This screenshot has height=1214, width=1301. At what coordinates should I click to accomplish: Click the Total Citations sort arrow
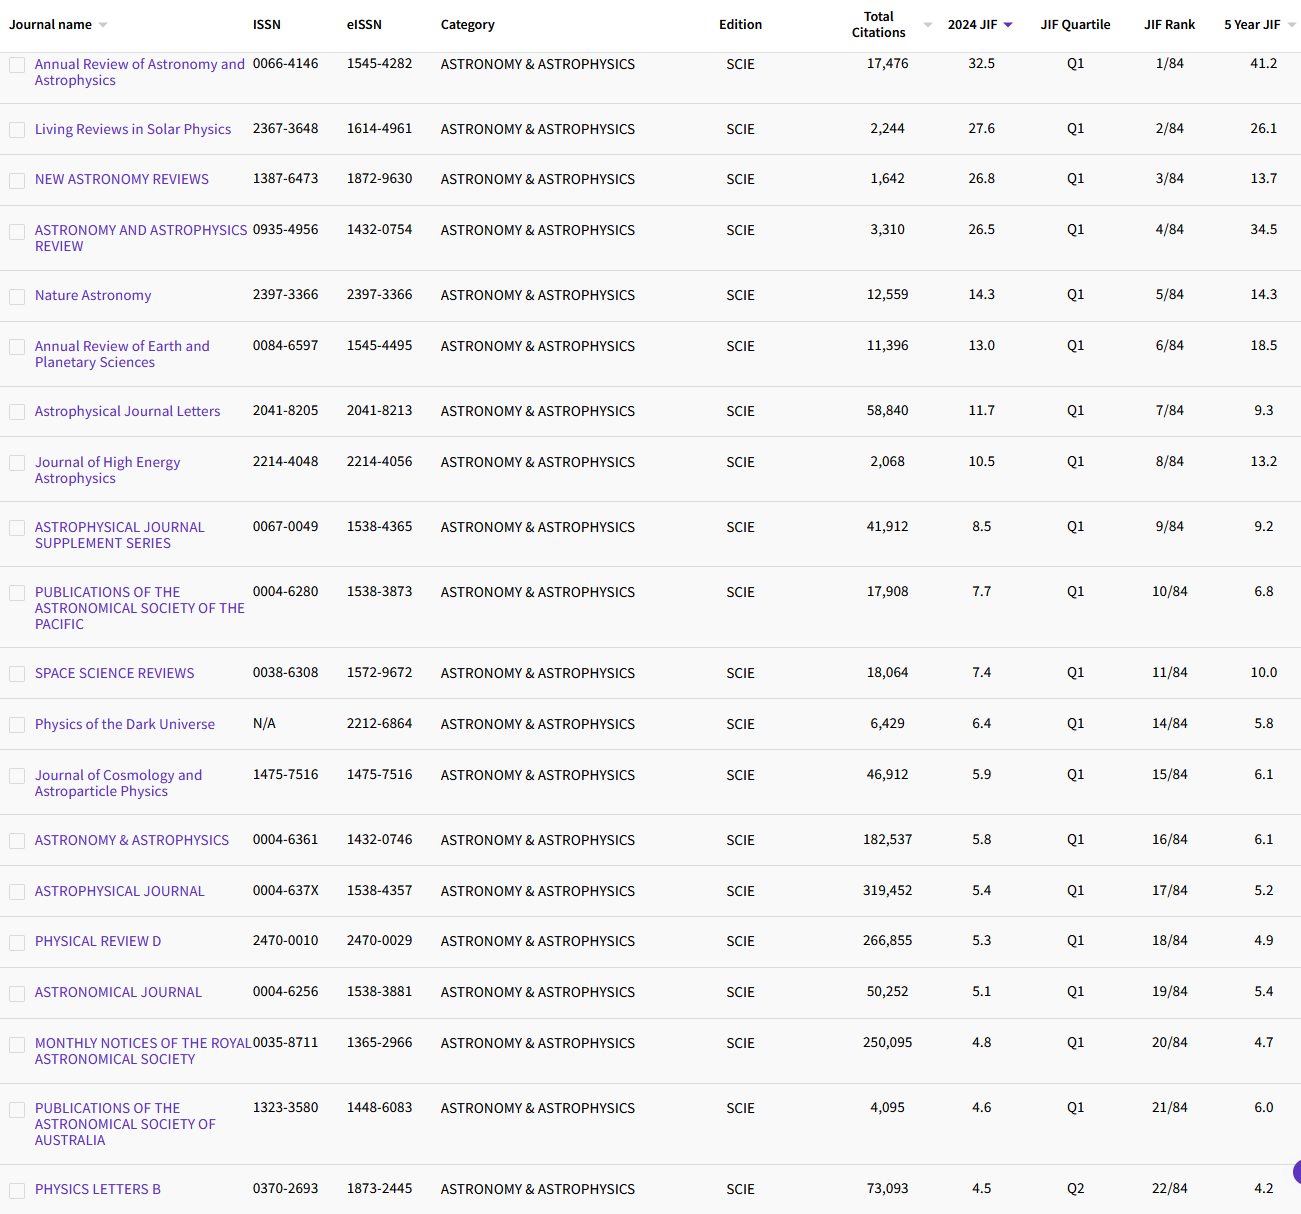point(927,25)
